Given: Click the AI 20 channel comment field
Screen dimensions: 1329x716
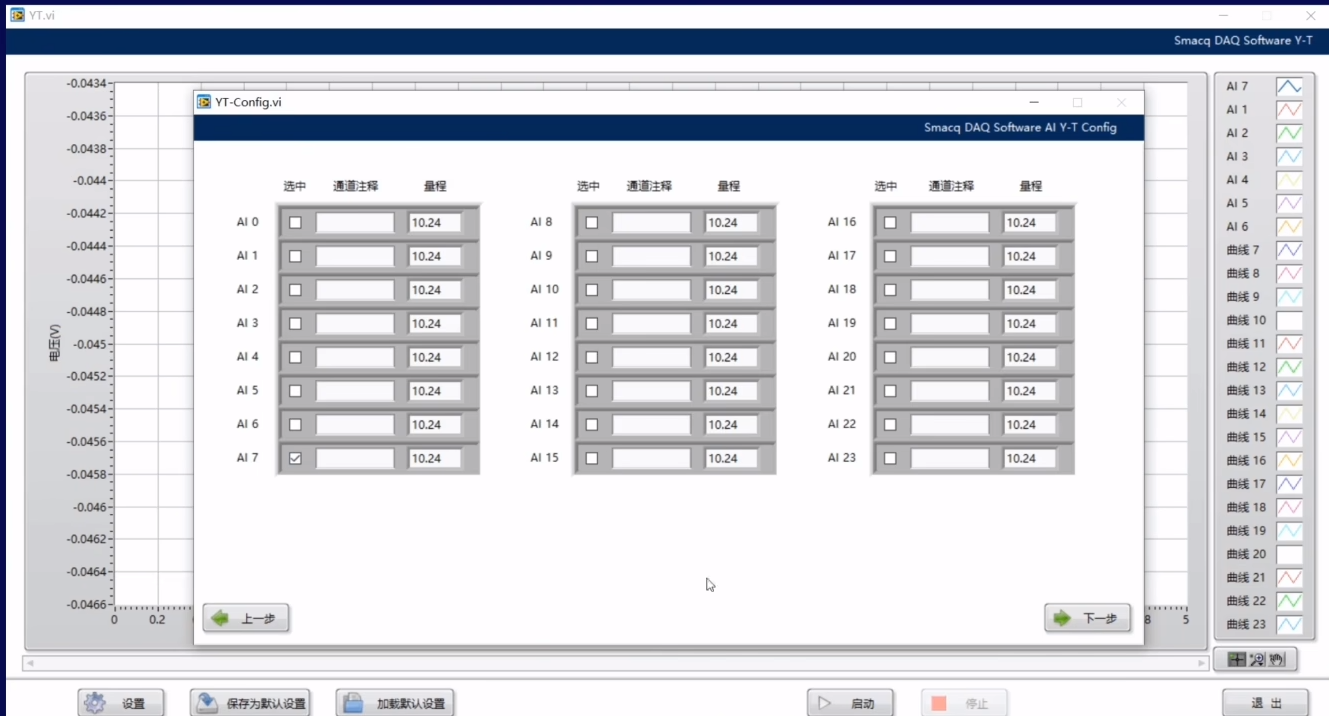Looking at the screenshot, I should [x=950, y=357].
